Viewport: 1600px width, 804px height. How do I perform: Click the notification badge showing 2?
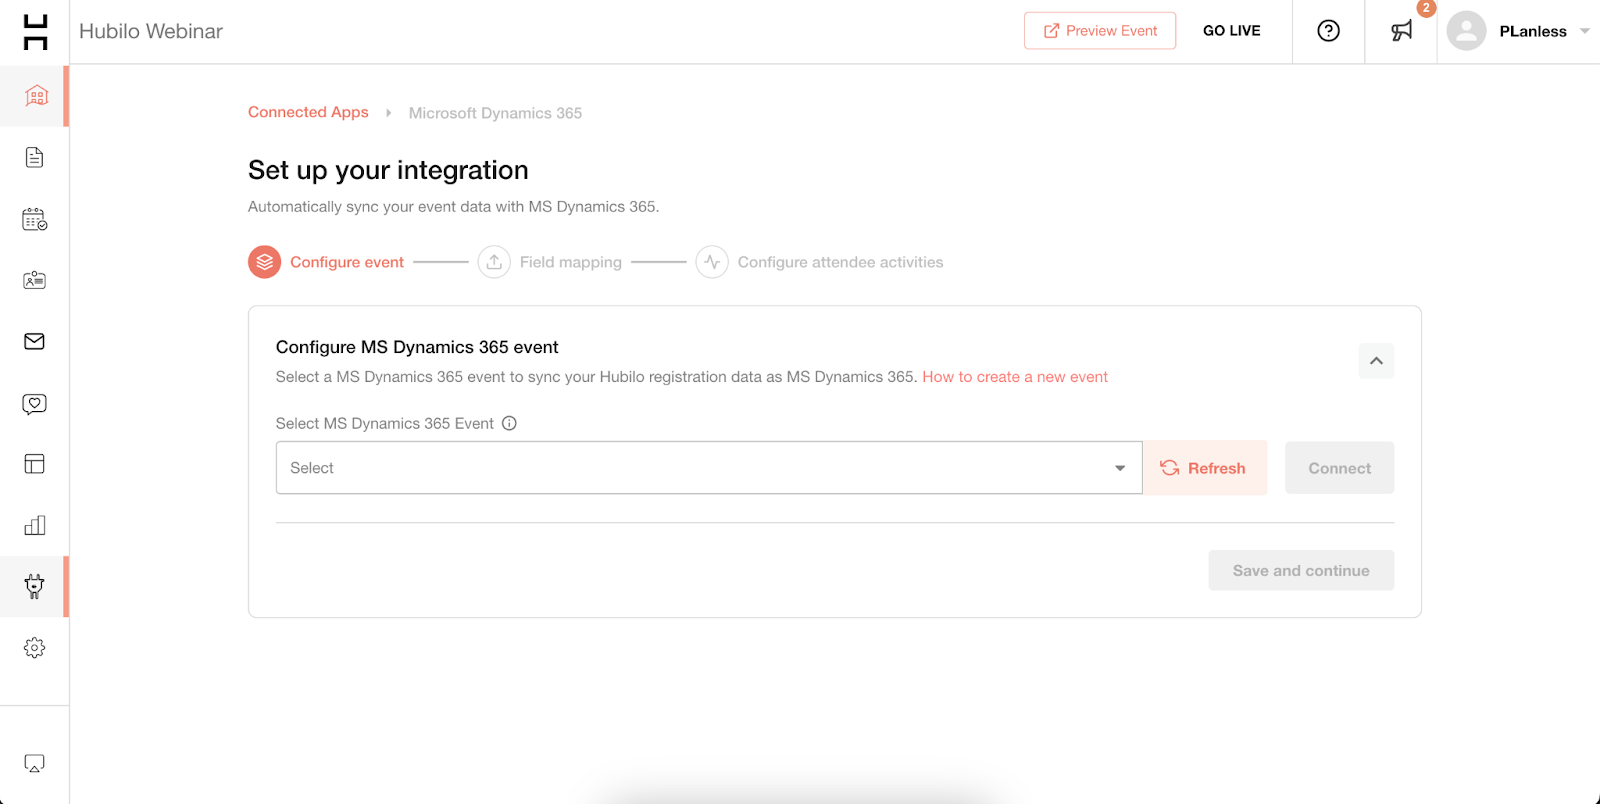pos(1426,8)
